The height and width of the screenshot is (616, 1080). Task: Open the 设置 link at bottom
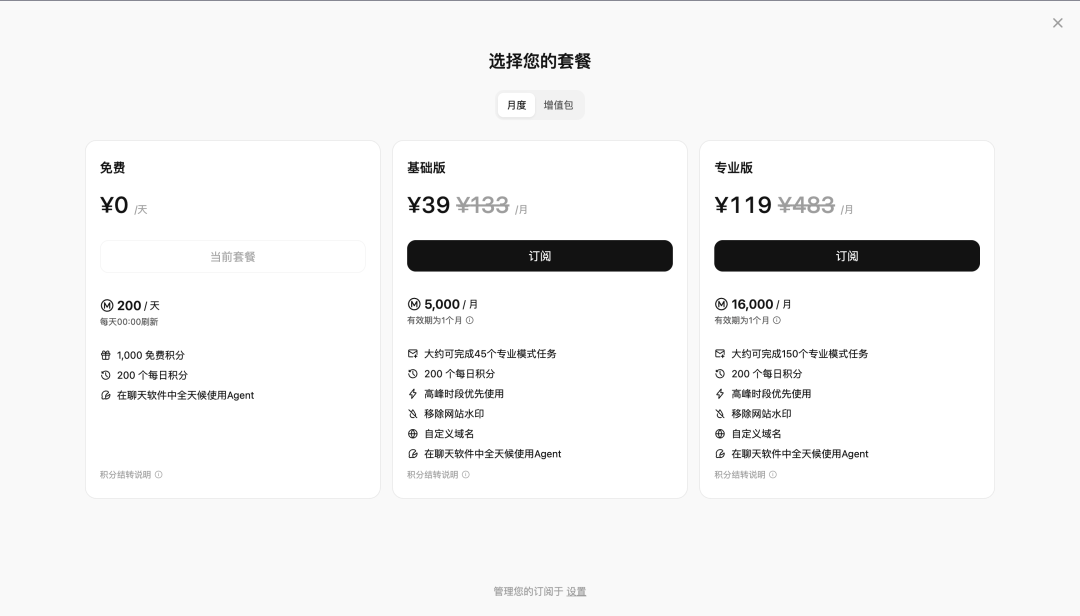[x=576, y=592]
